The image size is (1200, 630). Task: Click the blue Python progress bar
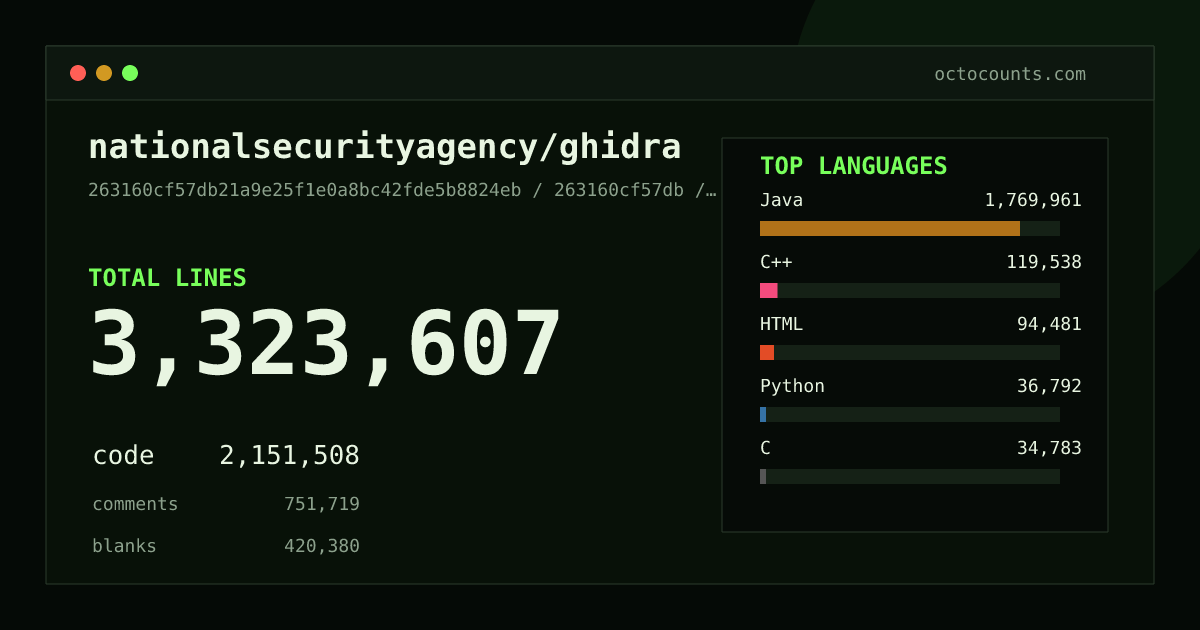763,414
